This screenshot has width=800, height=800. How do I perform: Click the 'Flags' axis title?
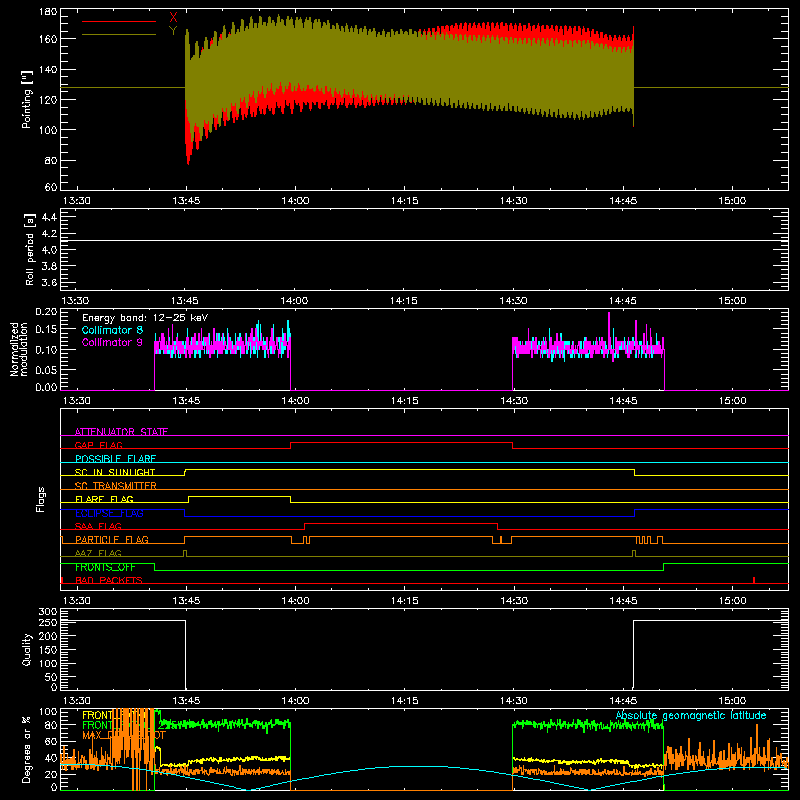click(x=41, y=499)
